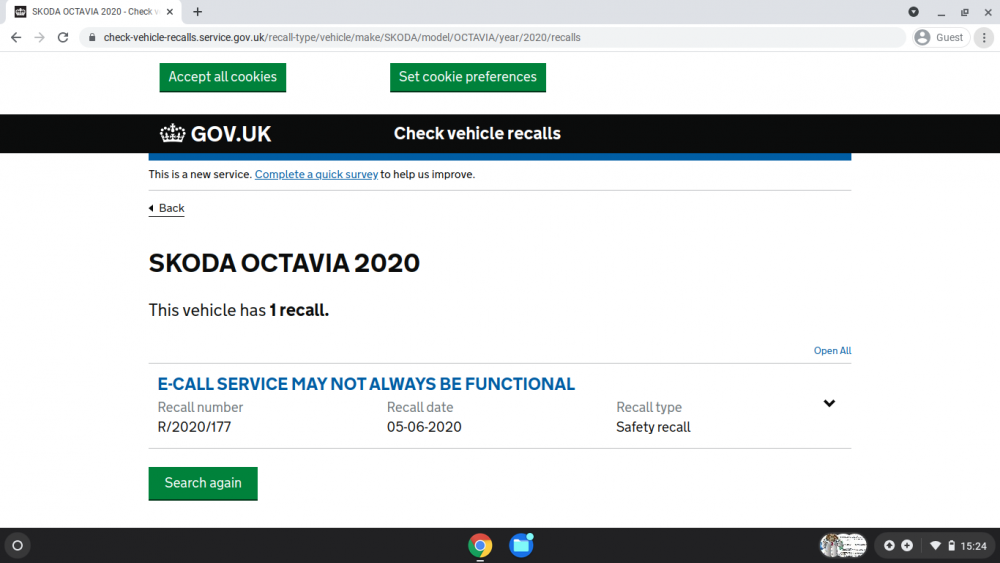
Task: Click the SKODA OCTAVIA 2020 page heading
Action: [284, 263]
